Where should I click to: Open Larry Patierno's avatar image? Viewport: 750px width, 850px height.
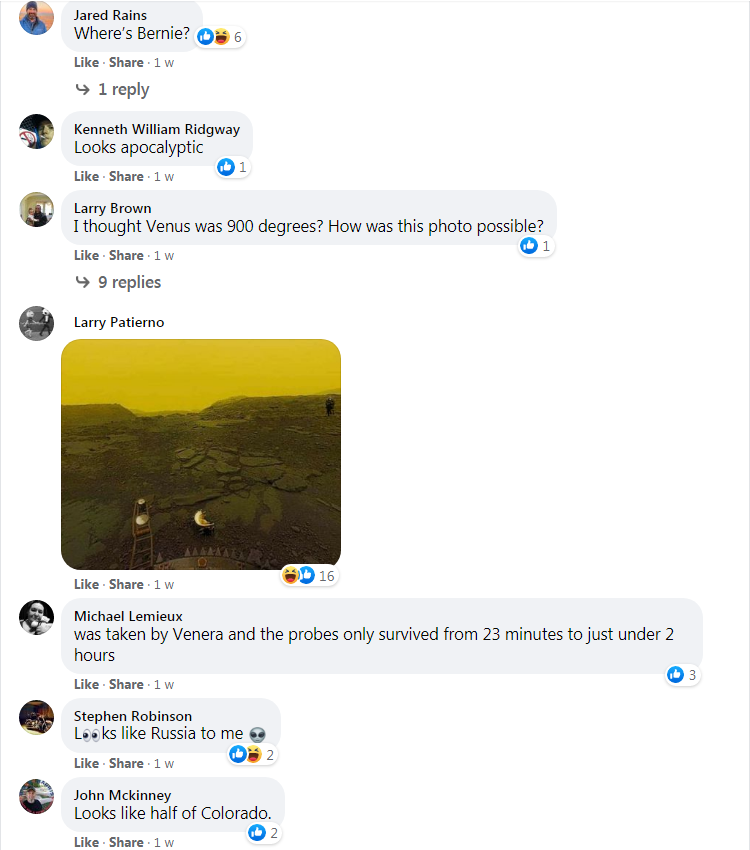36,324
